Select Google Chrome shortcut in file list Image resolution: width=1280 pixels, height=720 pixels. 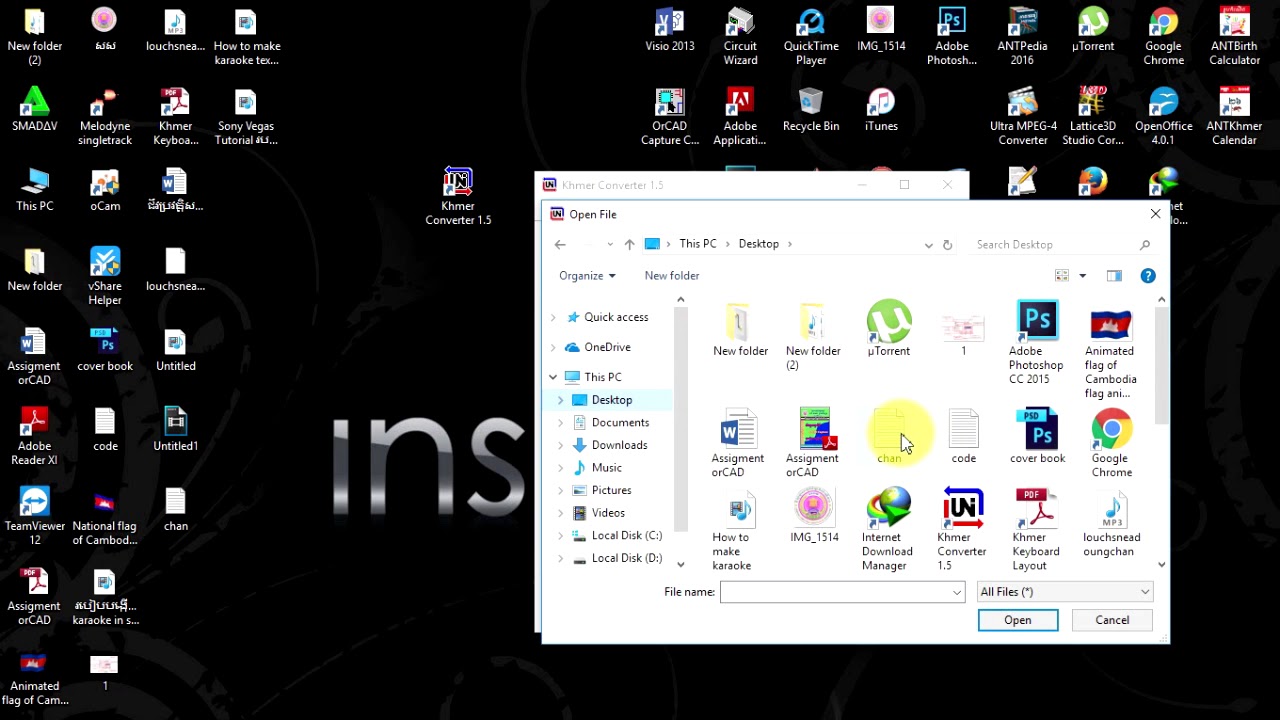click(x=1111, y=443)
